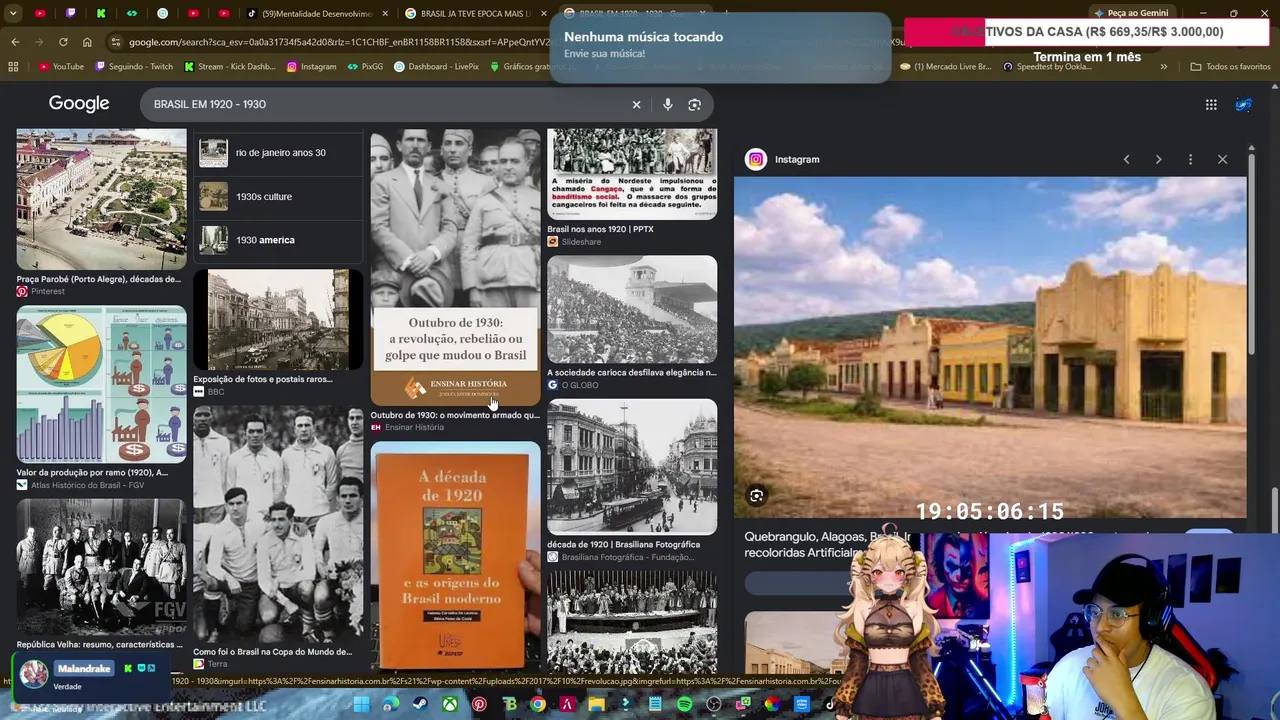1280x720 pixels.
Task: Show the previous image in preview panel
Action: pos(1126,159)
